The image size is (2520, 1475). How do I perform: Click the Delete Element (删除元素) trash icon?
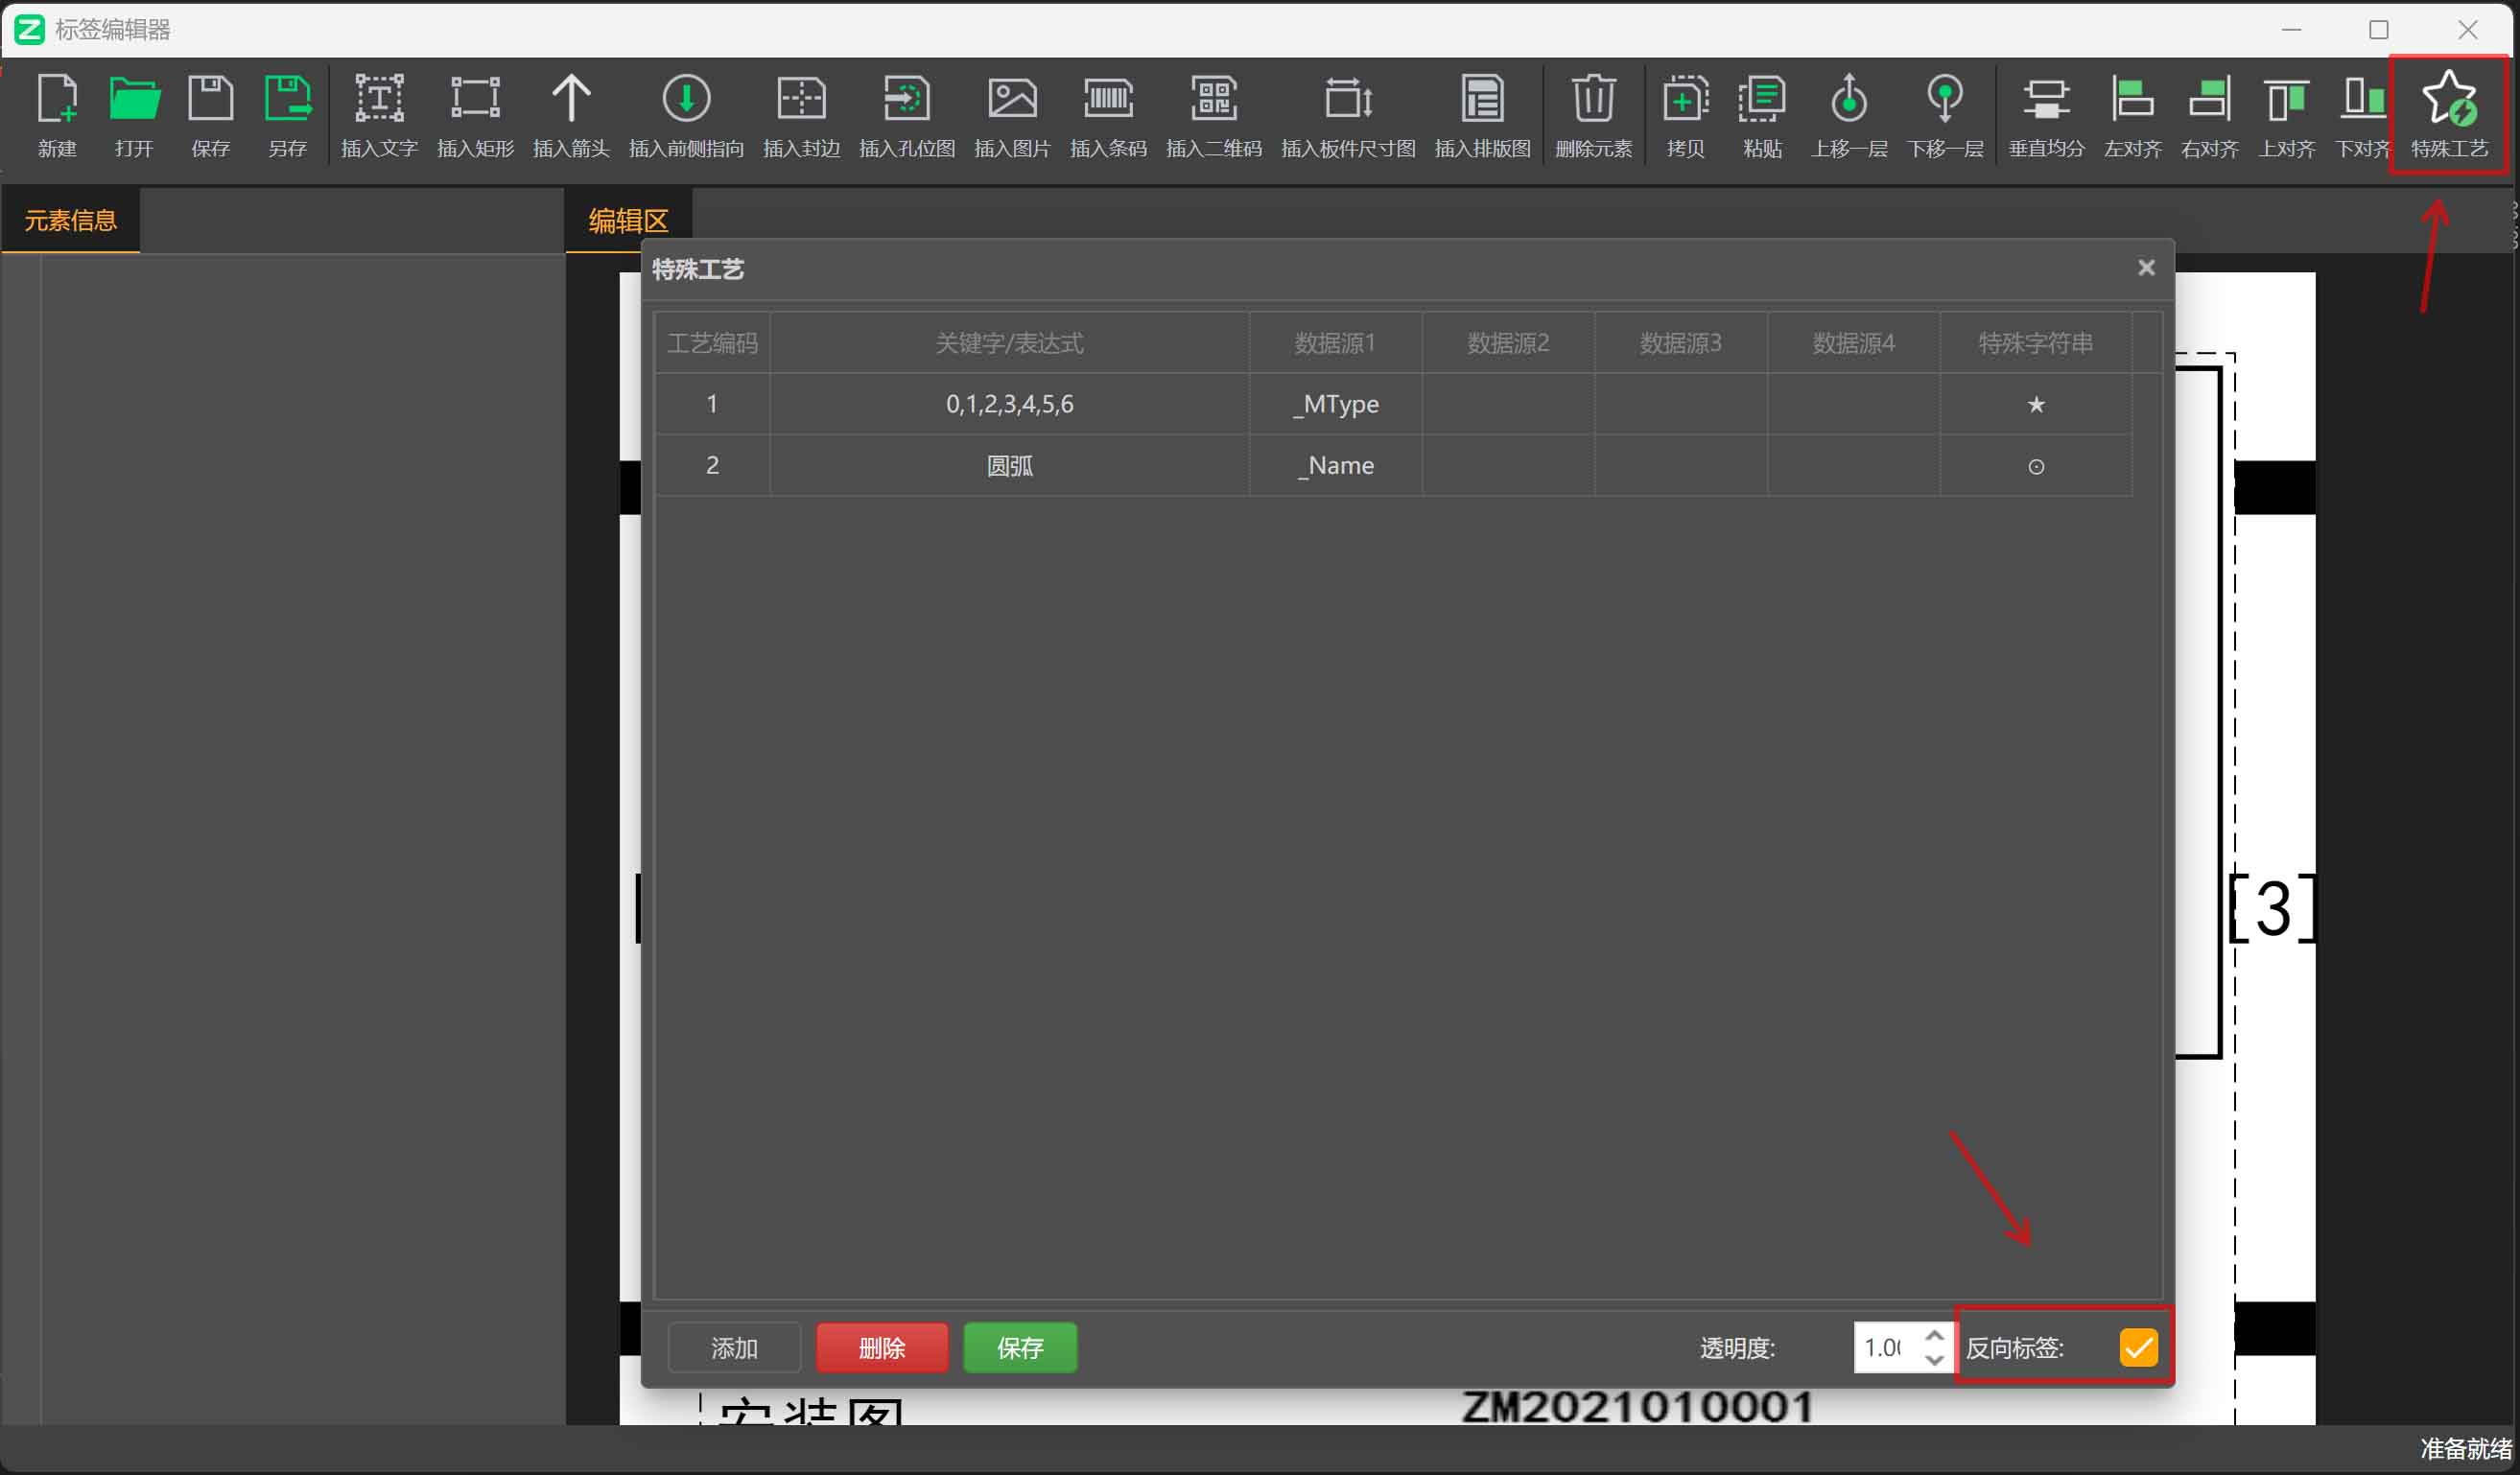[x=1593, y=99]
